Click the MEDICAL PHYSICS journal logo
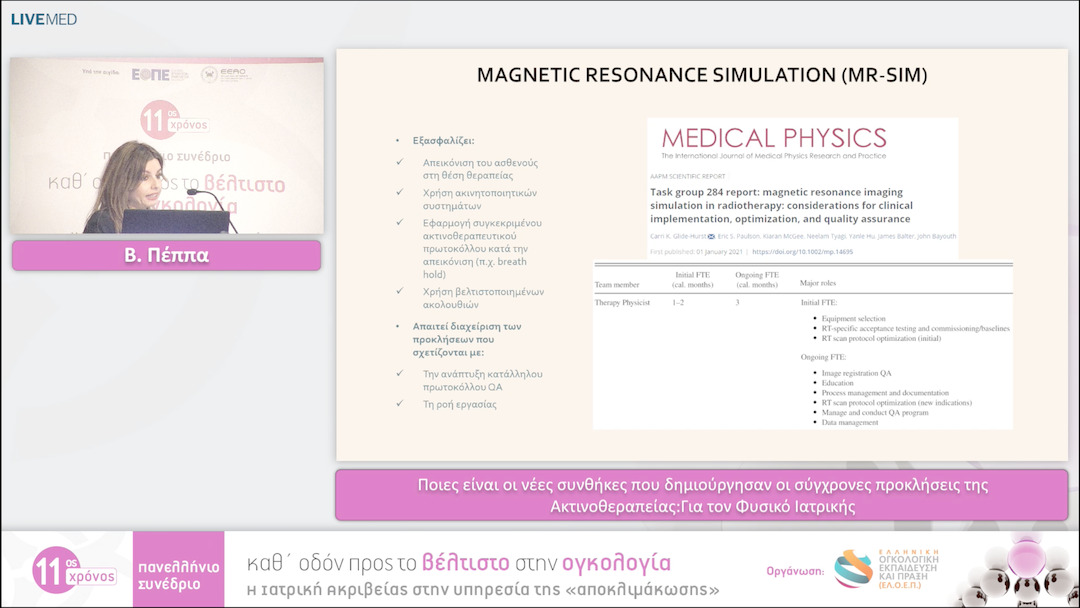This screenshot has height=608, width=1080. 773,139
